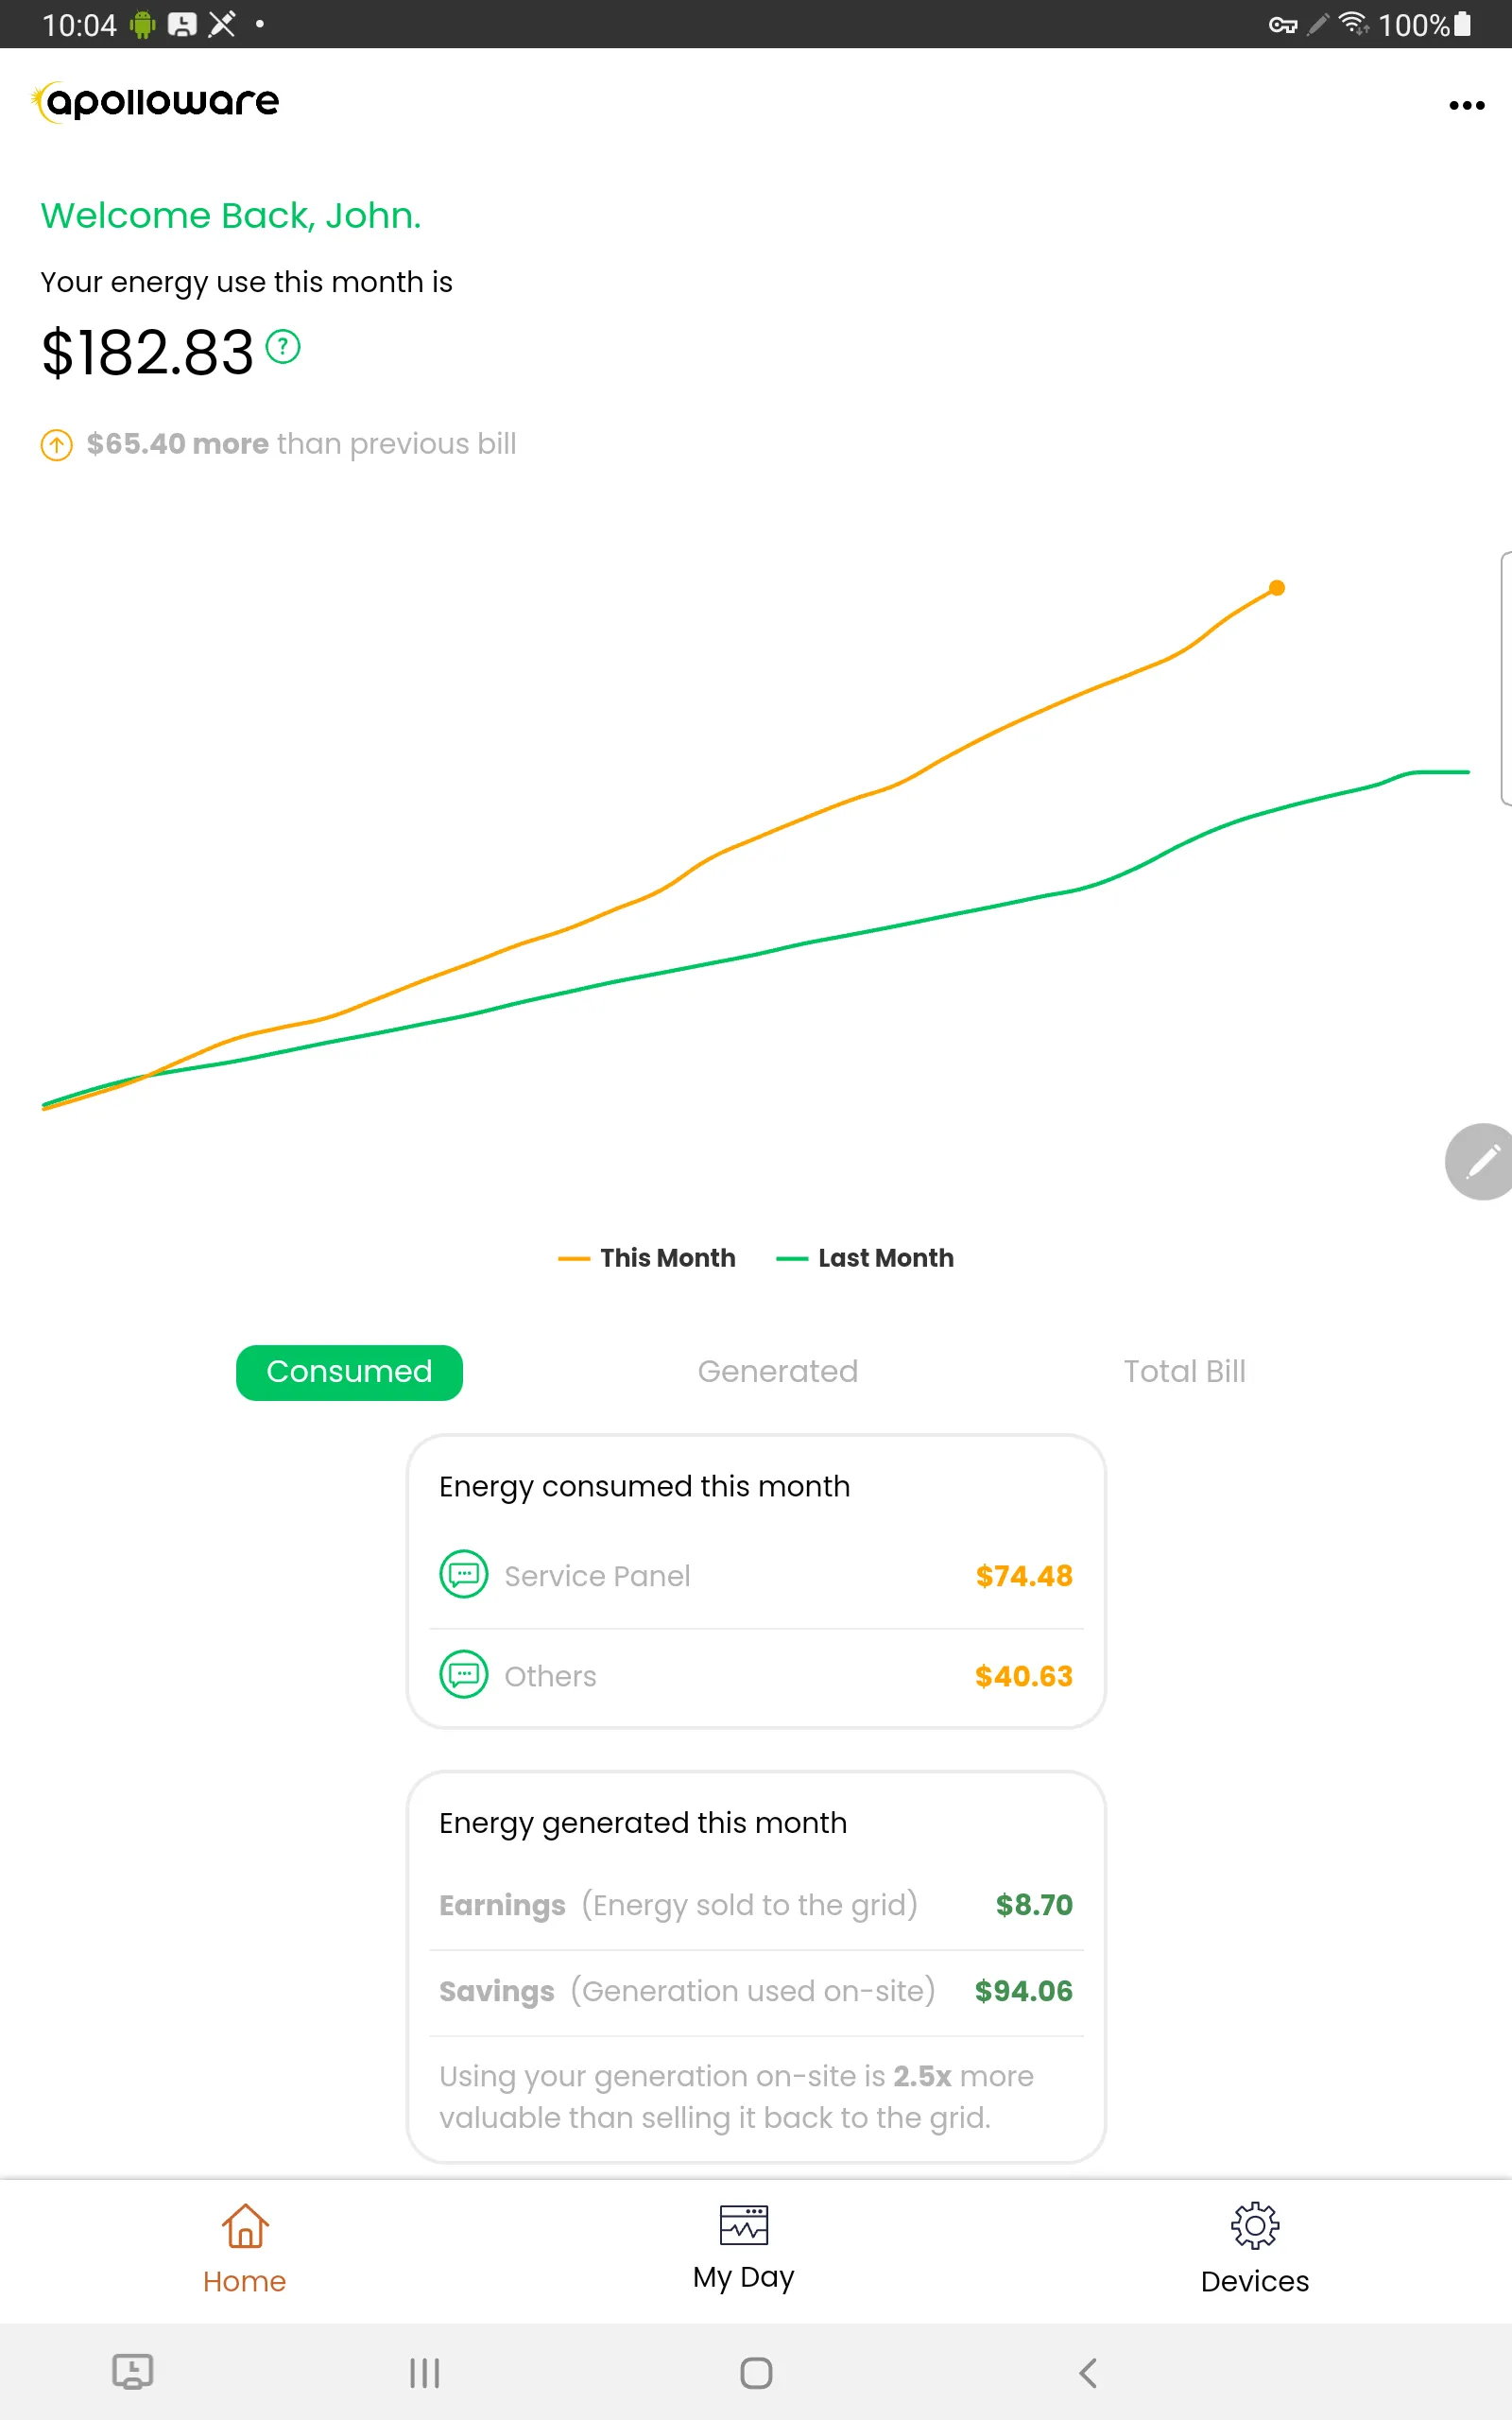Open the Others chat bubble icon

click(464, 1675)
